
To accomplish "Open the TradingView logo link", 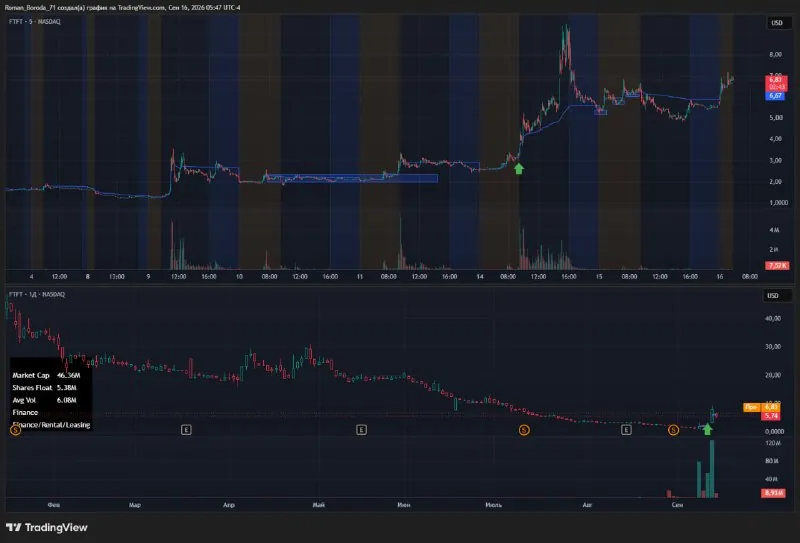I will coord(47,527).
